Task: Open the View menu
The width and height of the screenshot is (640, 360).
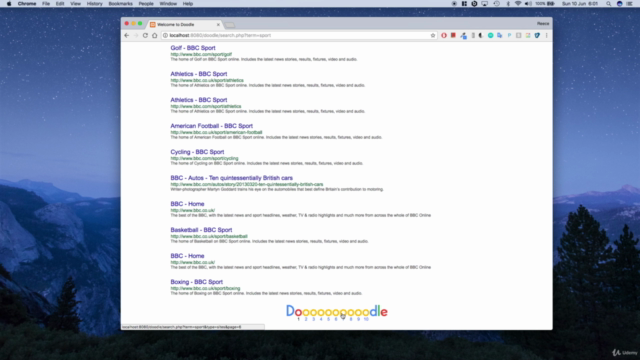Action: tap(76, 4)
